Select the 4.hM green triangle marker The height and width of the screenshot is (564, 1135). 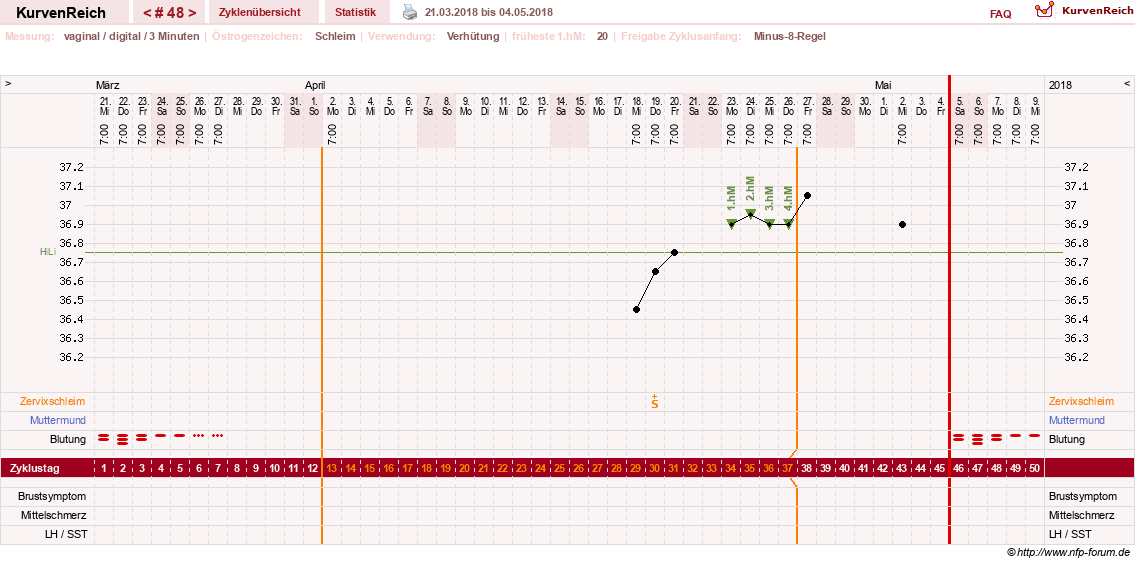click(788, 224)
